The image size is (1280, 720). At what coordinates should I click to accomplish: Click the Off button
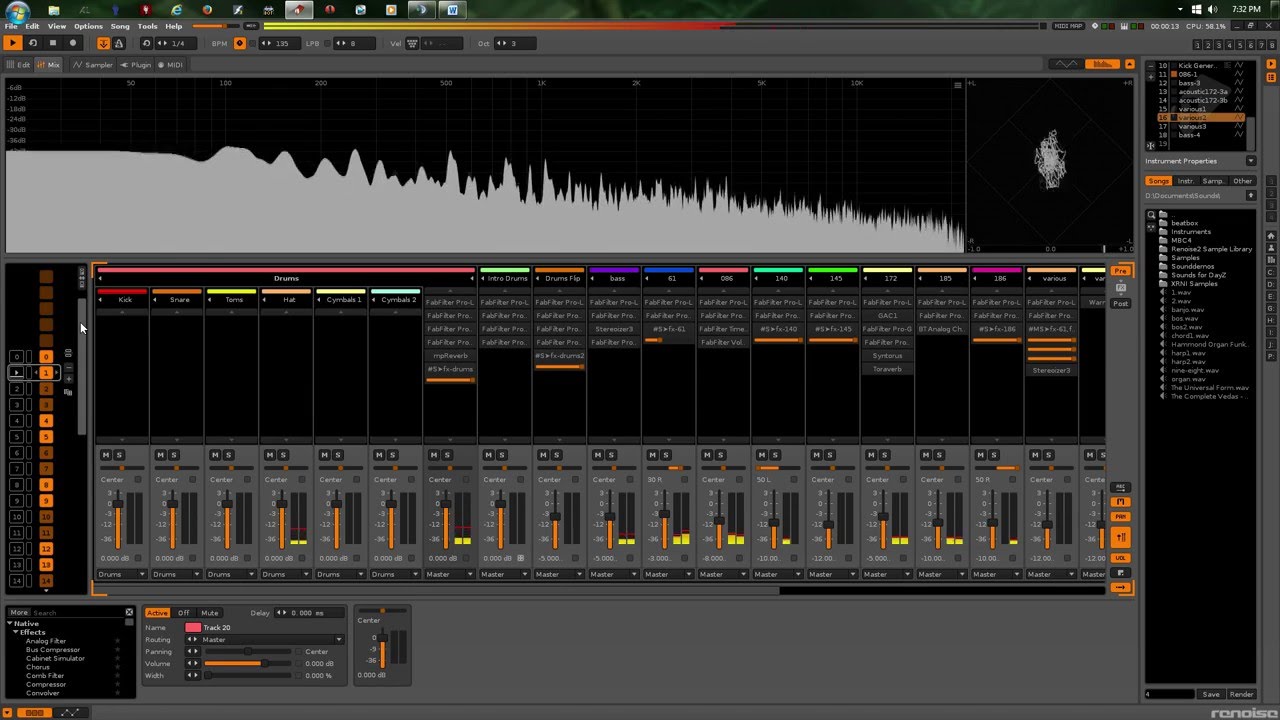pyautogui.click(x=184, y=613)
